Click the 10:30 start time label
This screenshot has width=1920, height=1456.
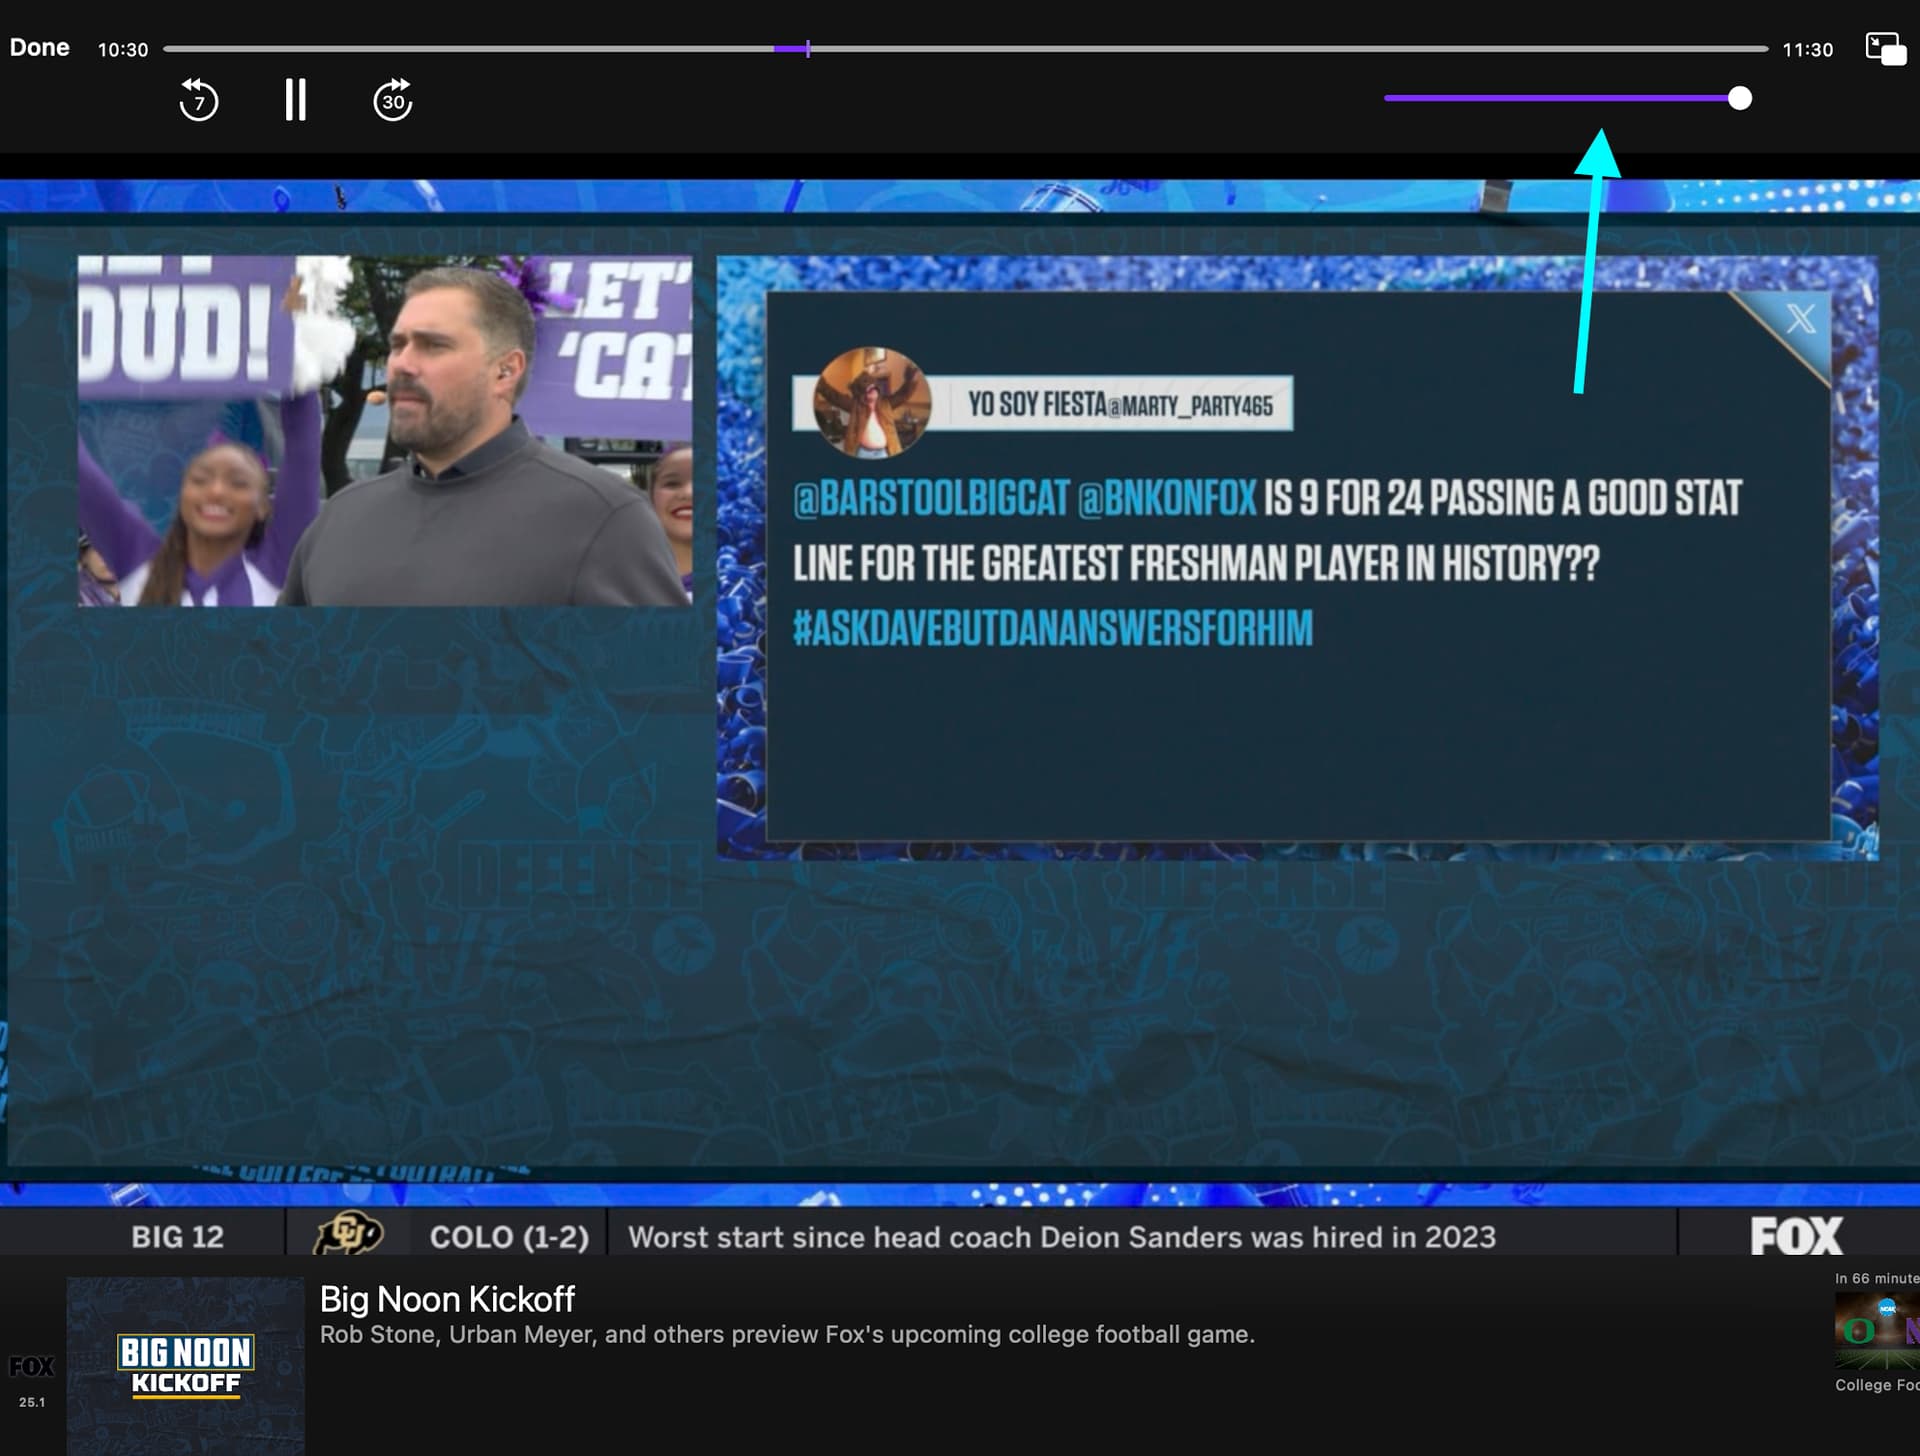(122, 49)
